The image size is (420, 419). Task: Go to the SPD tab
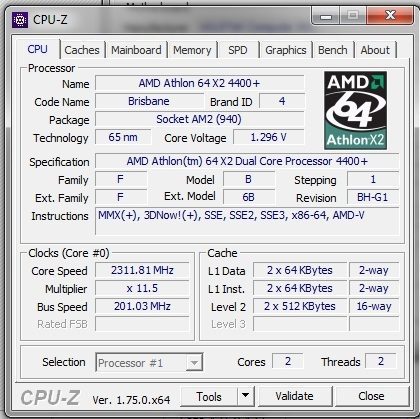(x=238, y=50)
